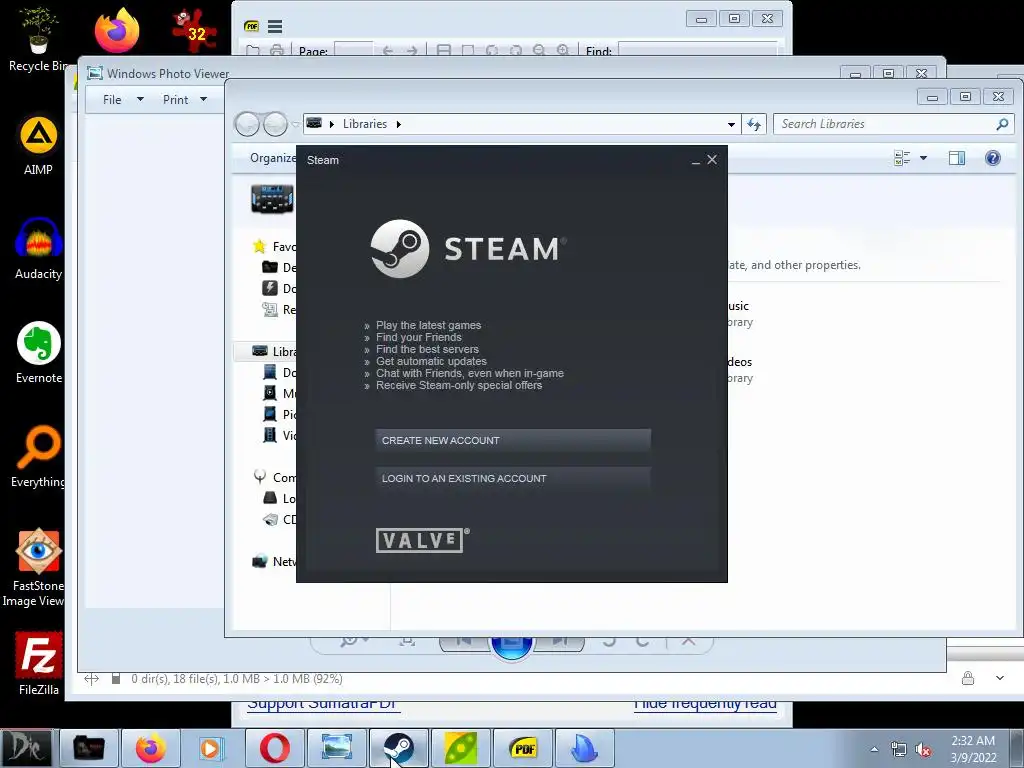The image size is (1024, 768).
Task: Switch to SumatraPDF on the taskbar
Action: 523,748
